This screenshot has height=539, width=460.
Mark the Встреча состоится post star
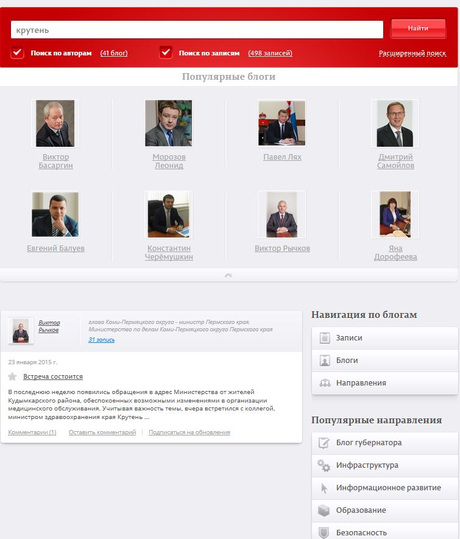click(x=12, y=376)
